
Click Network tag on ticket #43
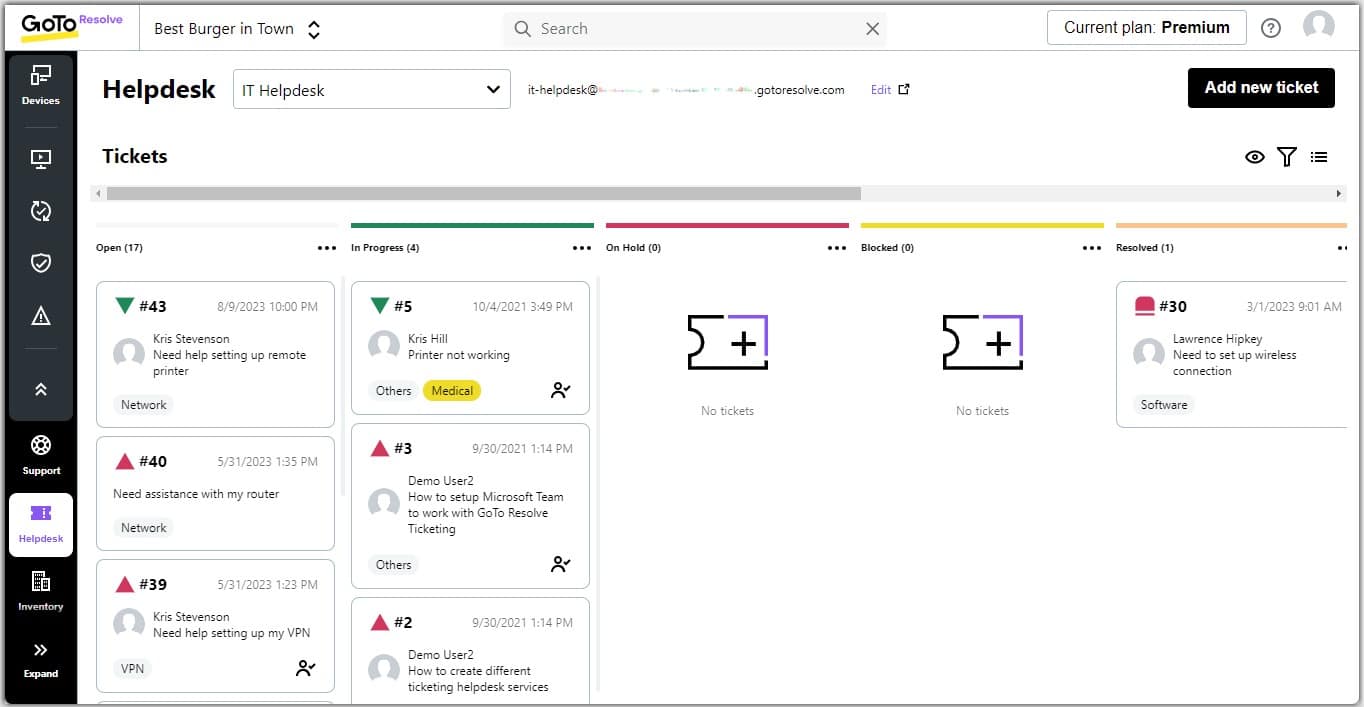pyautogui.click(x=144, y=405)
